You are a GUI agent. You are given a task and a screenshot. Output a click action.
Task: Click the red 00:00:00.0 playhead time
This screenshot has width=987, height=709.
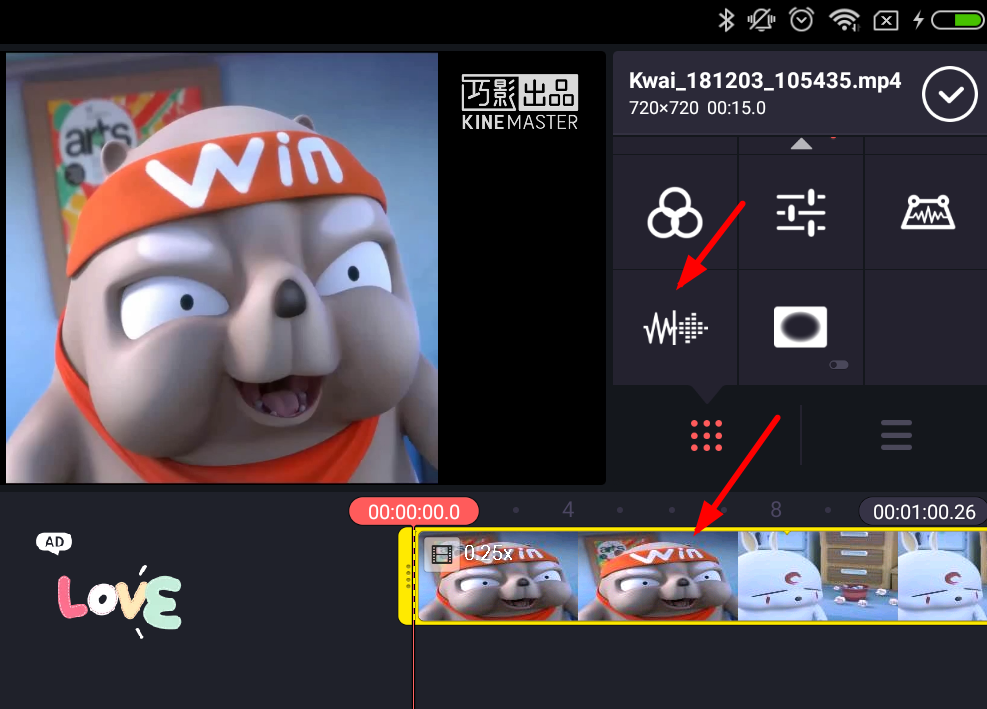(414, 511)
